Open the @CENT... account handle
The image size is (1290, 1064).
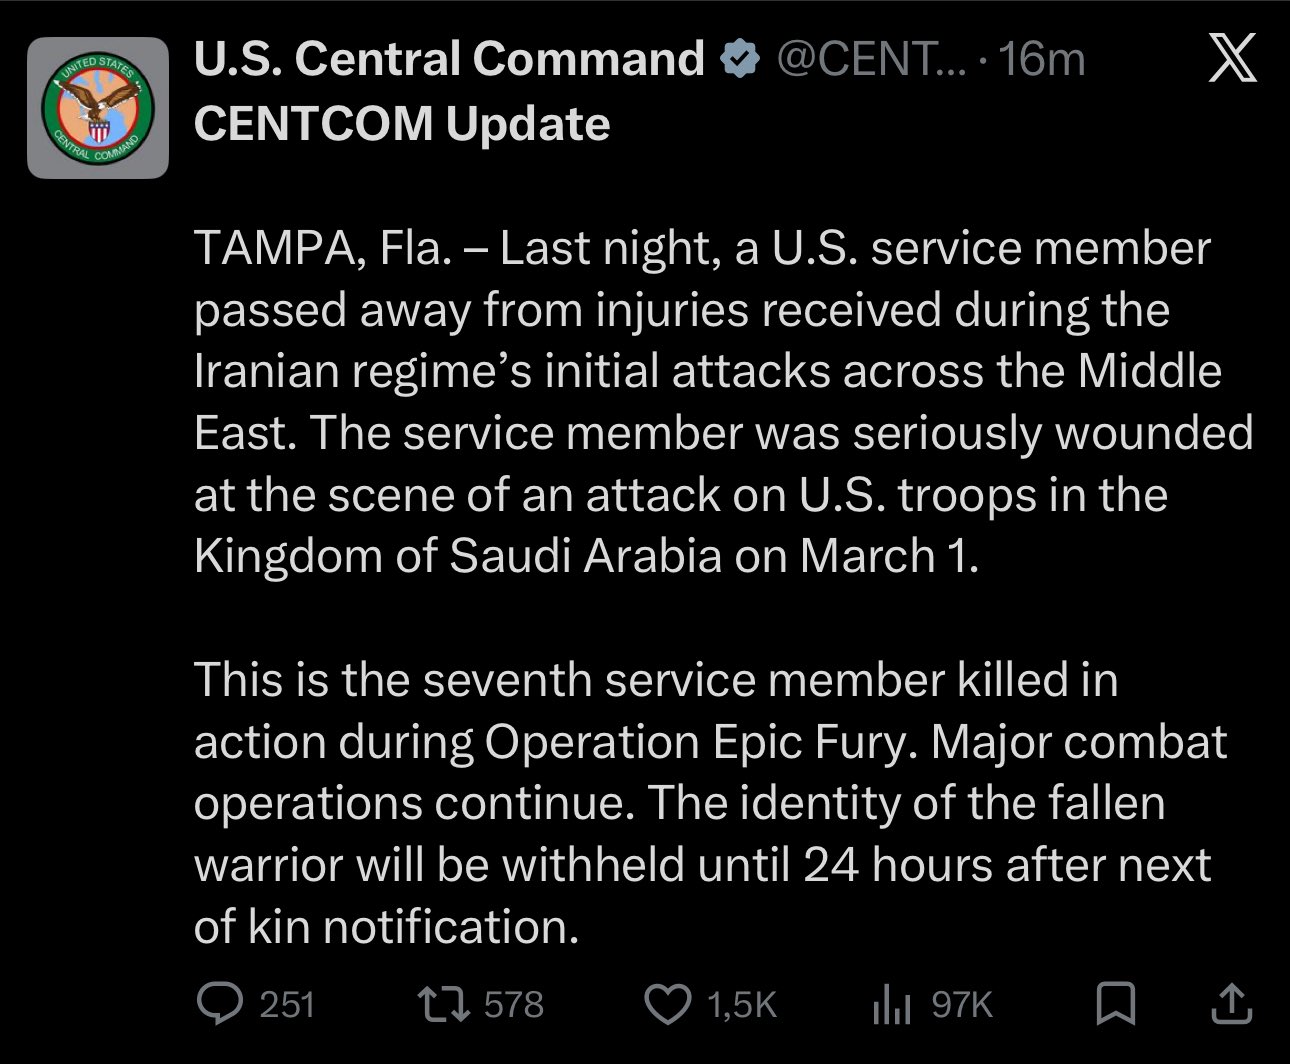(870, 60)
